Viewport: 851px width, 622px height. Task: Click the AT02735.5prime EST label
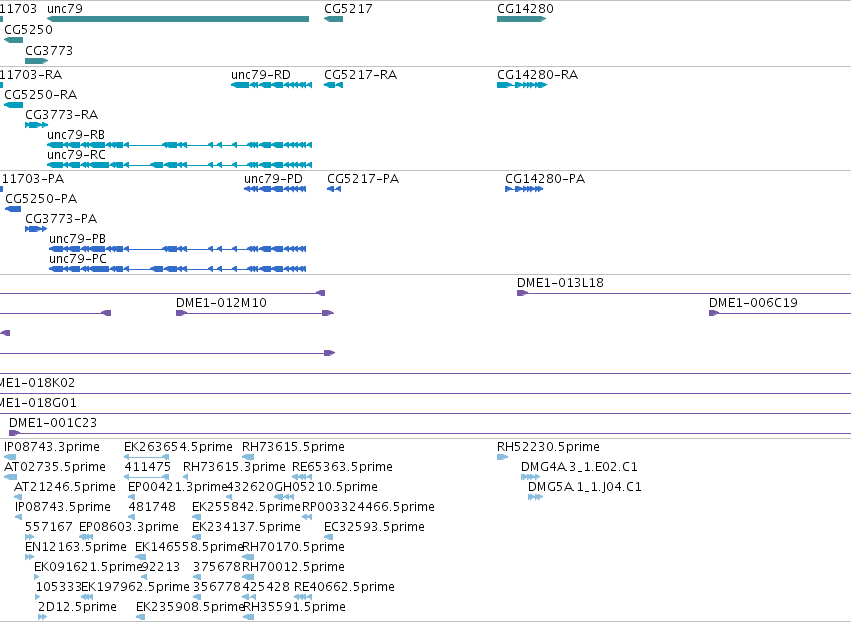tap(55, 467)
